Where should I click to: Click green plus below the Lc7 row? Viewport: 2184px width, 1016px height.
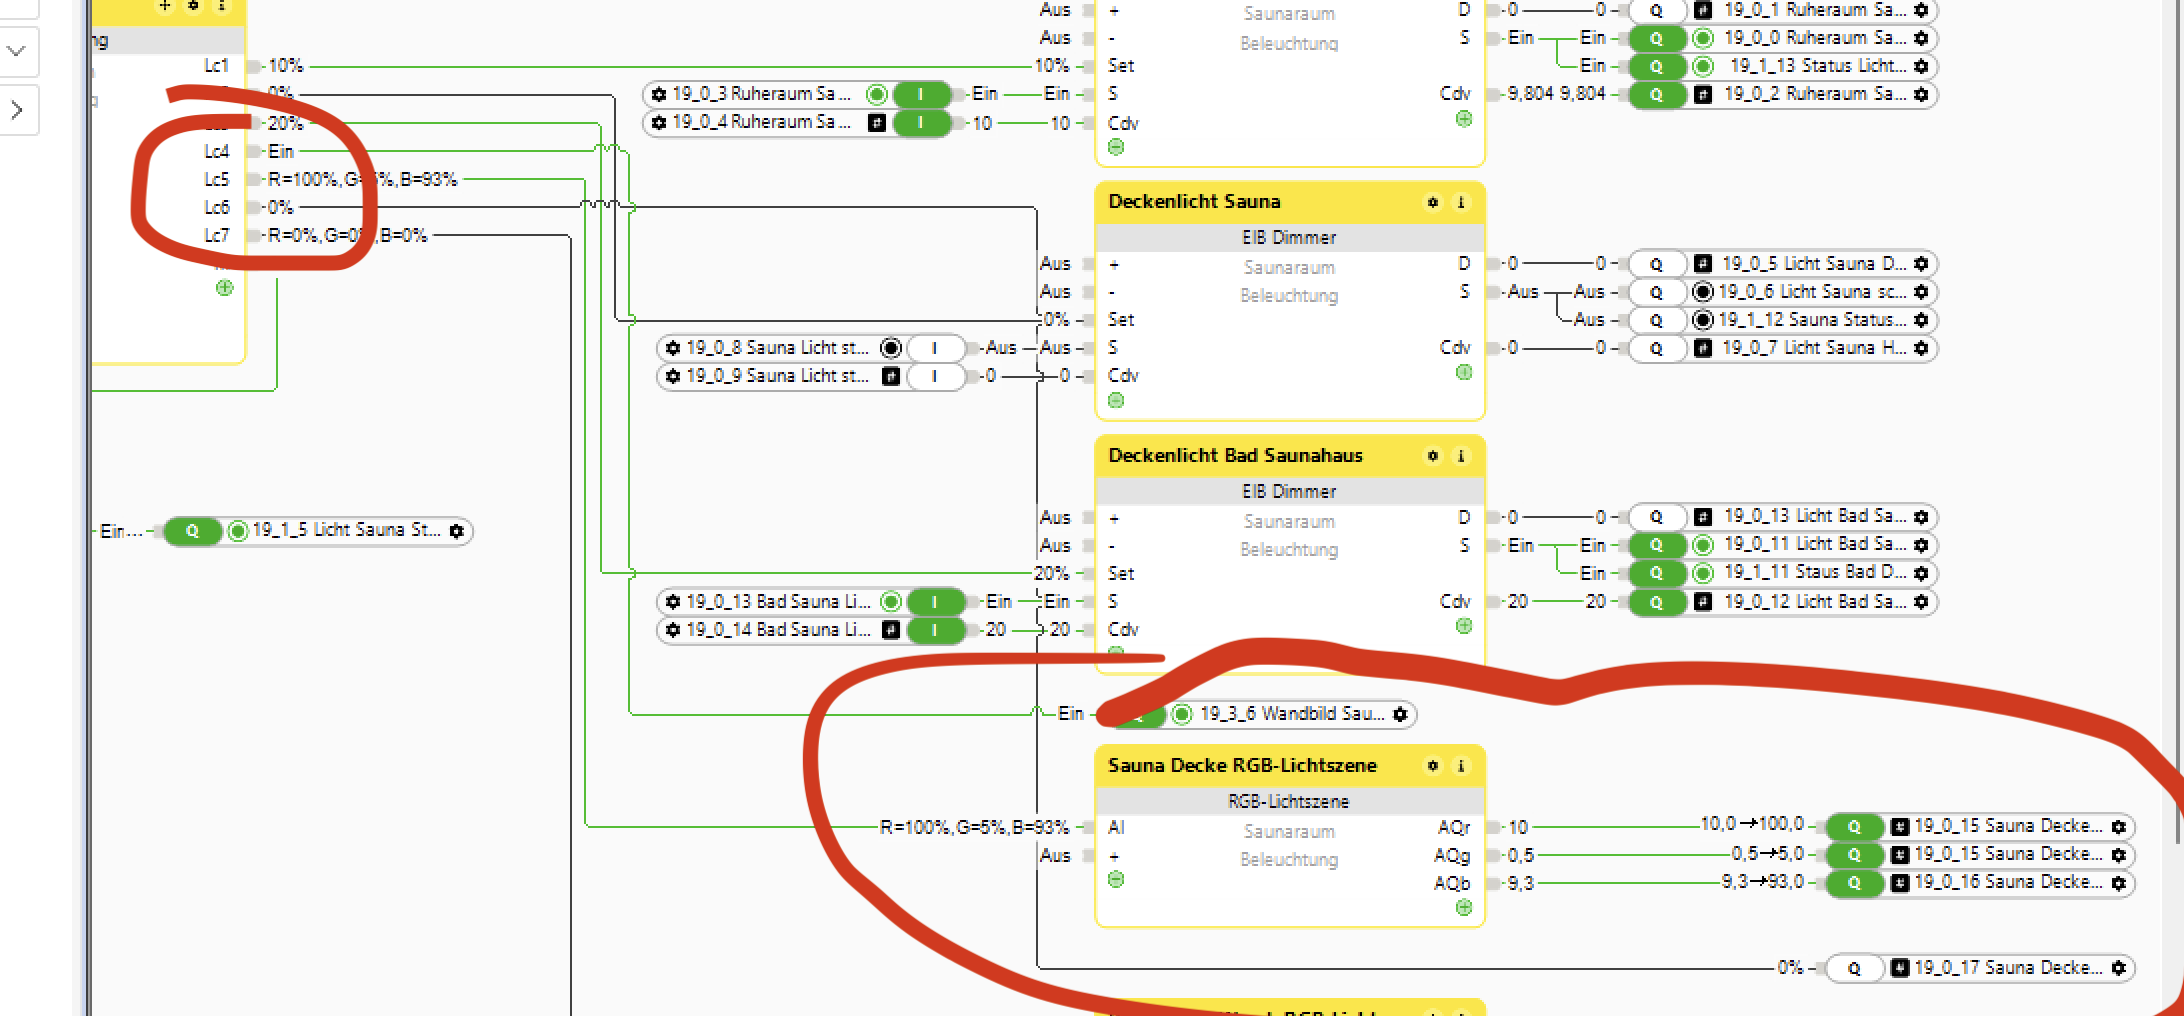coord(224,288)
